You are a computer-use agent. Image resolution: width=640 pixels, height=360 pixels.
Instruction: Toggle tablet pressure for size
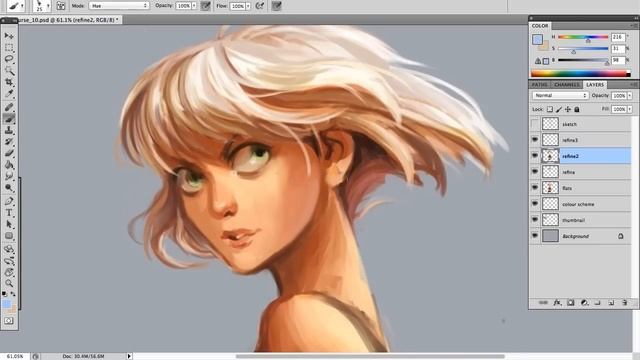point(276,6)
